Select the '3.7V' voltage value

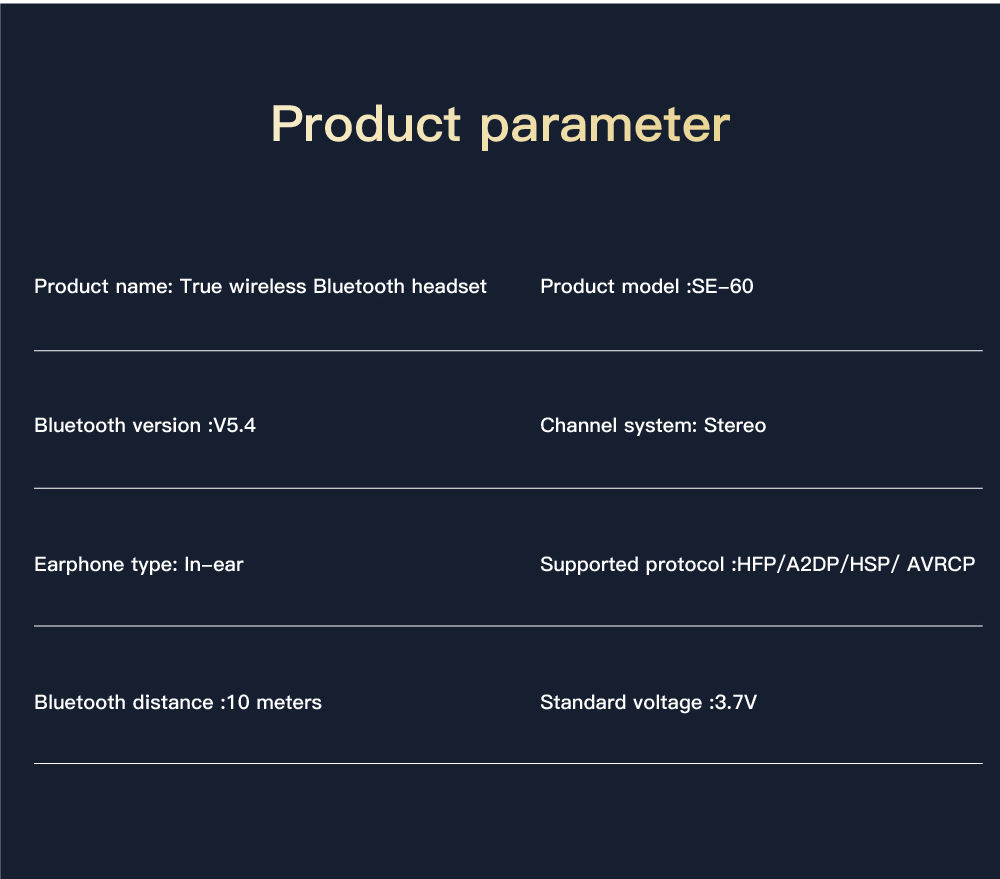(734, 703)
